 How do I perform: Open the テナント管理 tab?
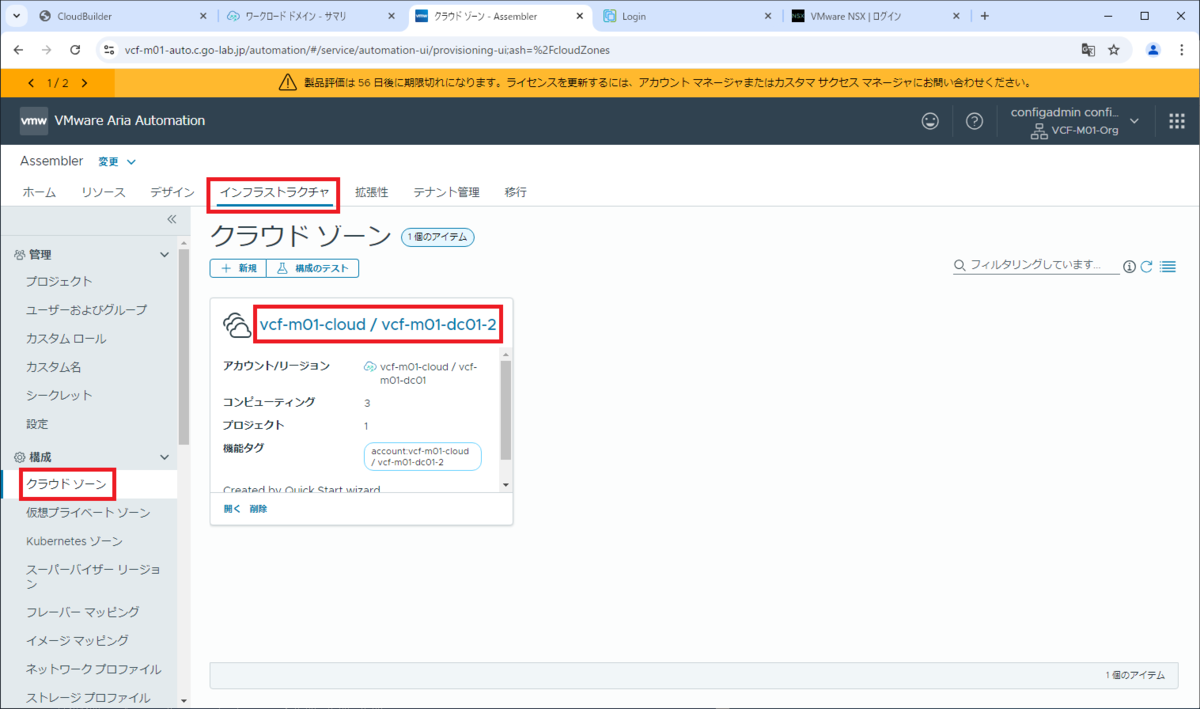tap(446, 192)
